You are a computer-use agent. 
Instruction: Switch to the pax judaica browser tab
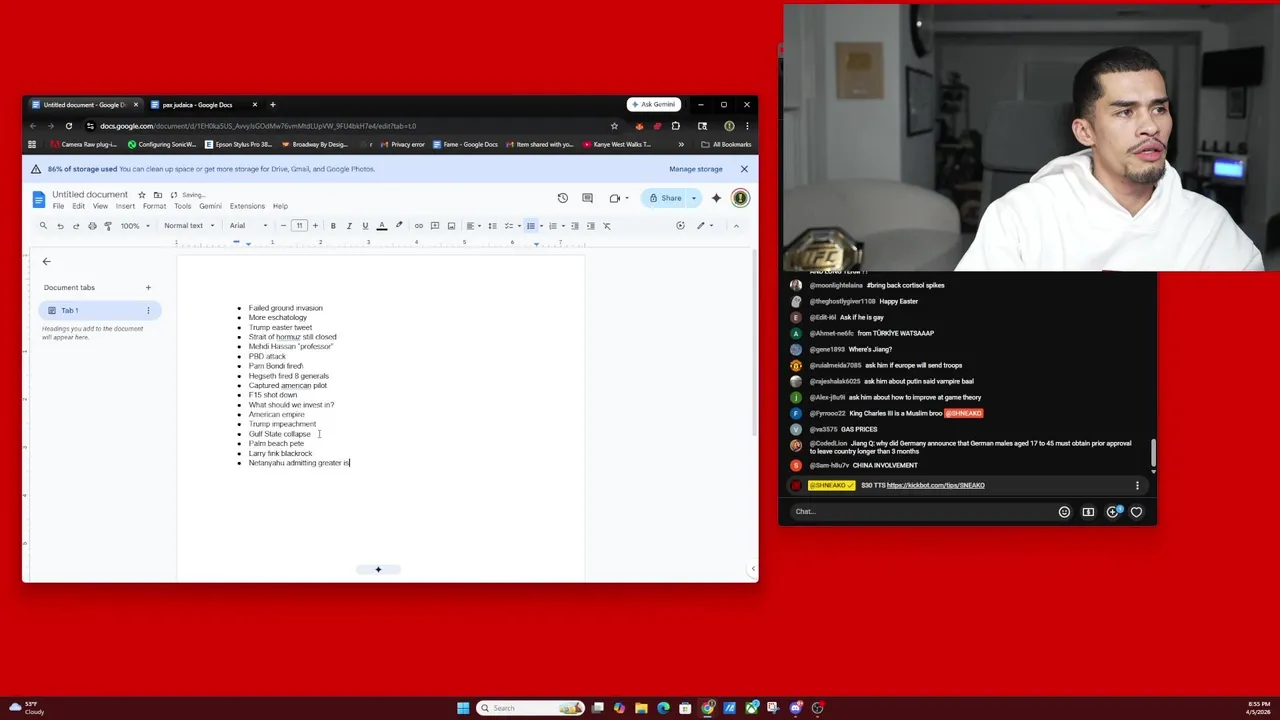click(x=205, y=105)
